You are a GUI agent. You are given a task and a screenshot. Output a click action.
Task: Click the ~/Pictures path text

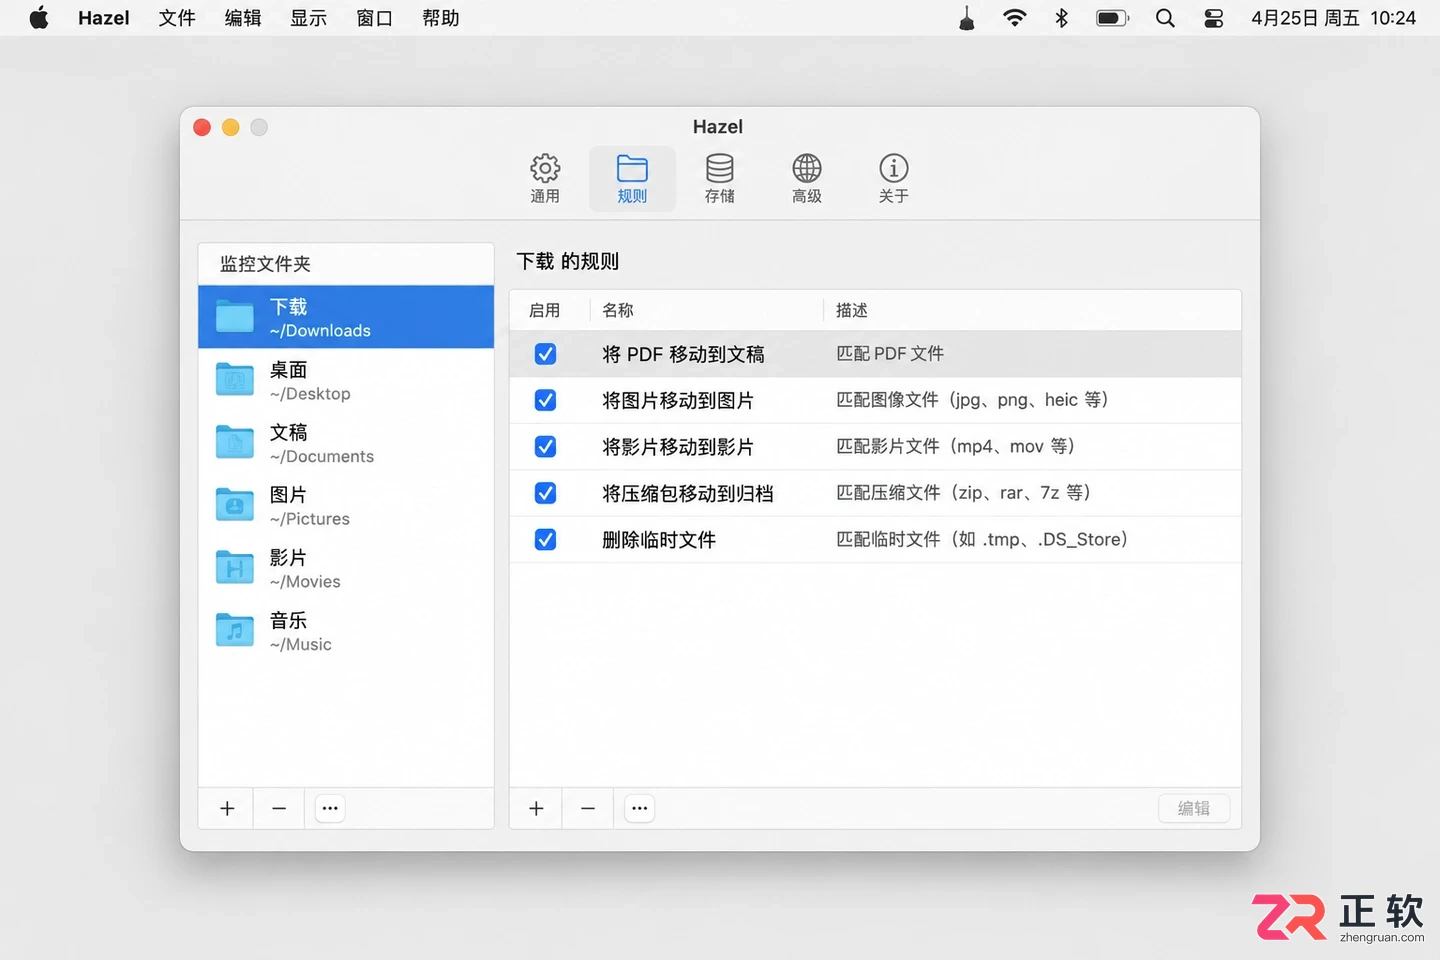pos(310,519)
